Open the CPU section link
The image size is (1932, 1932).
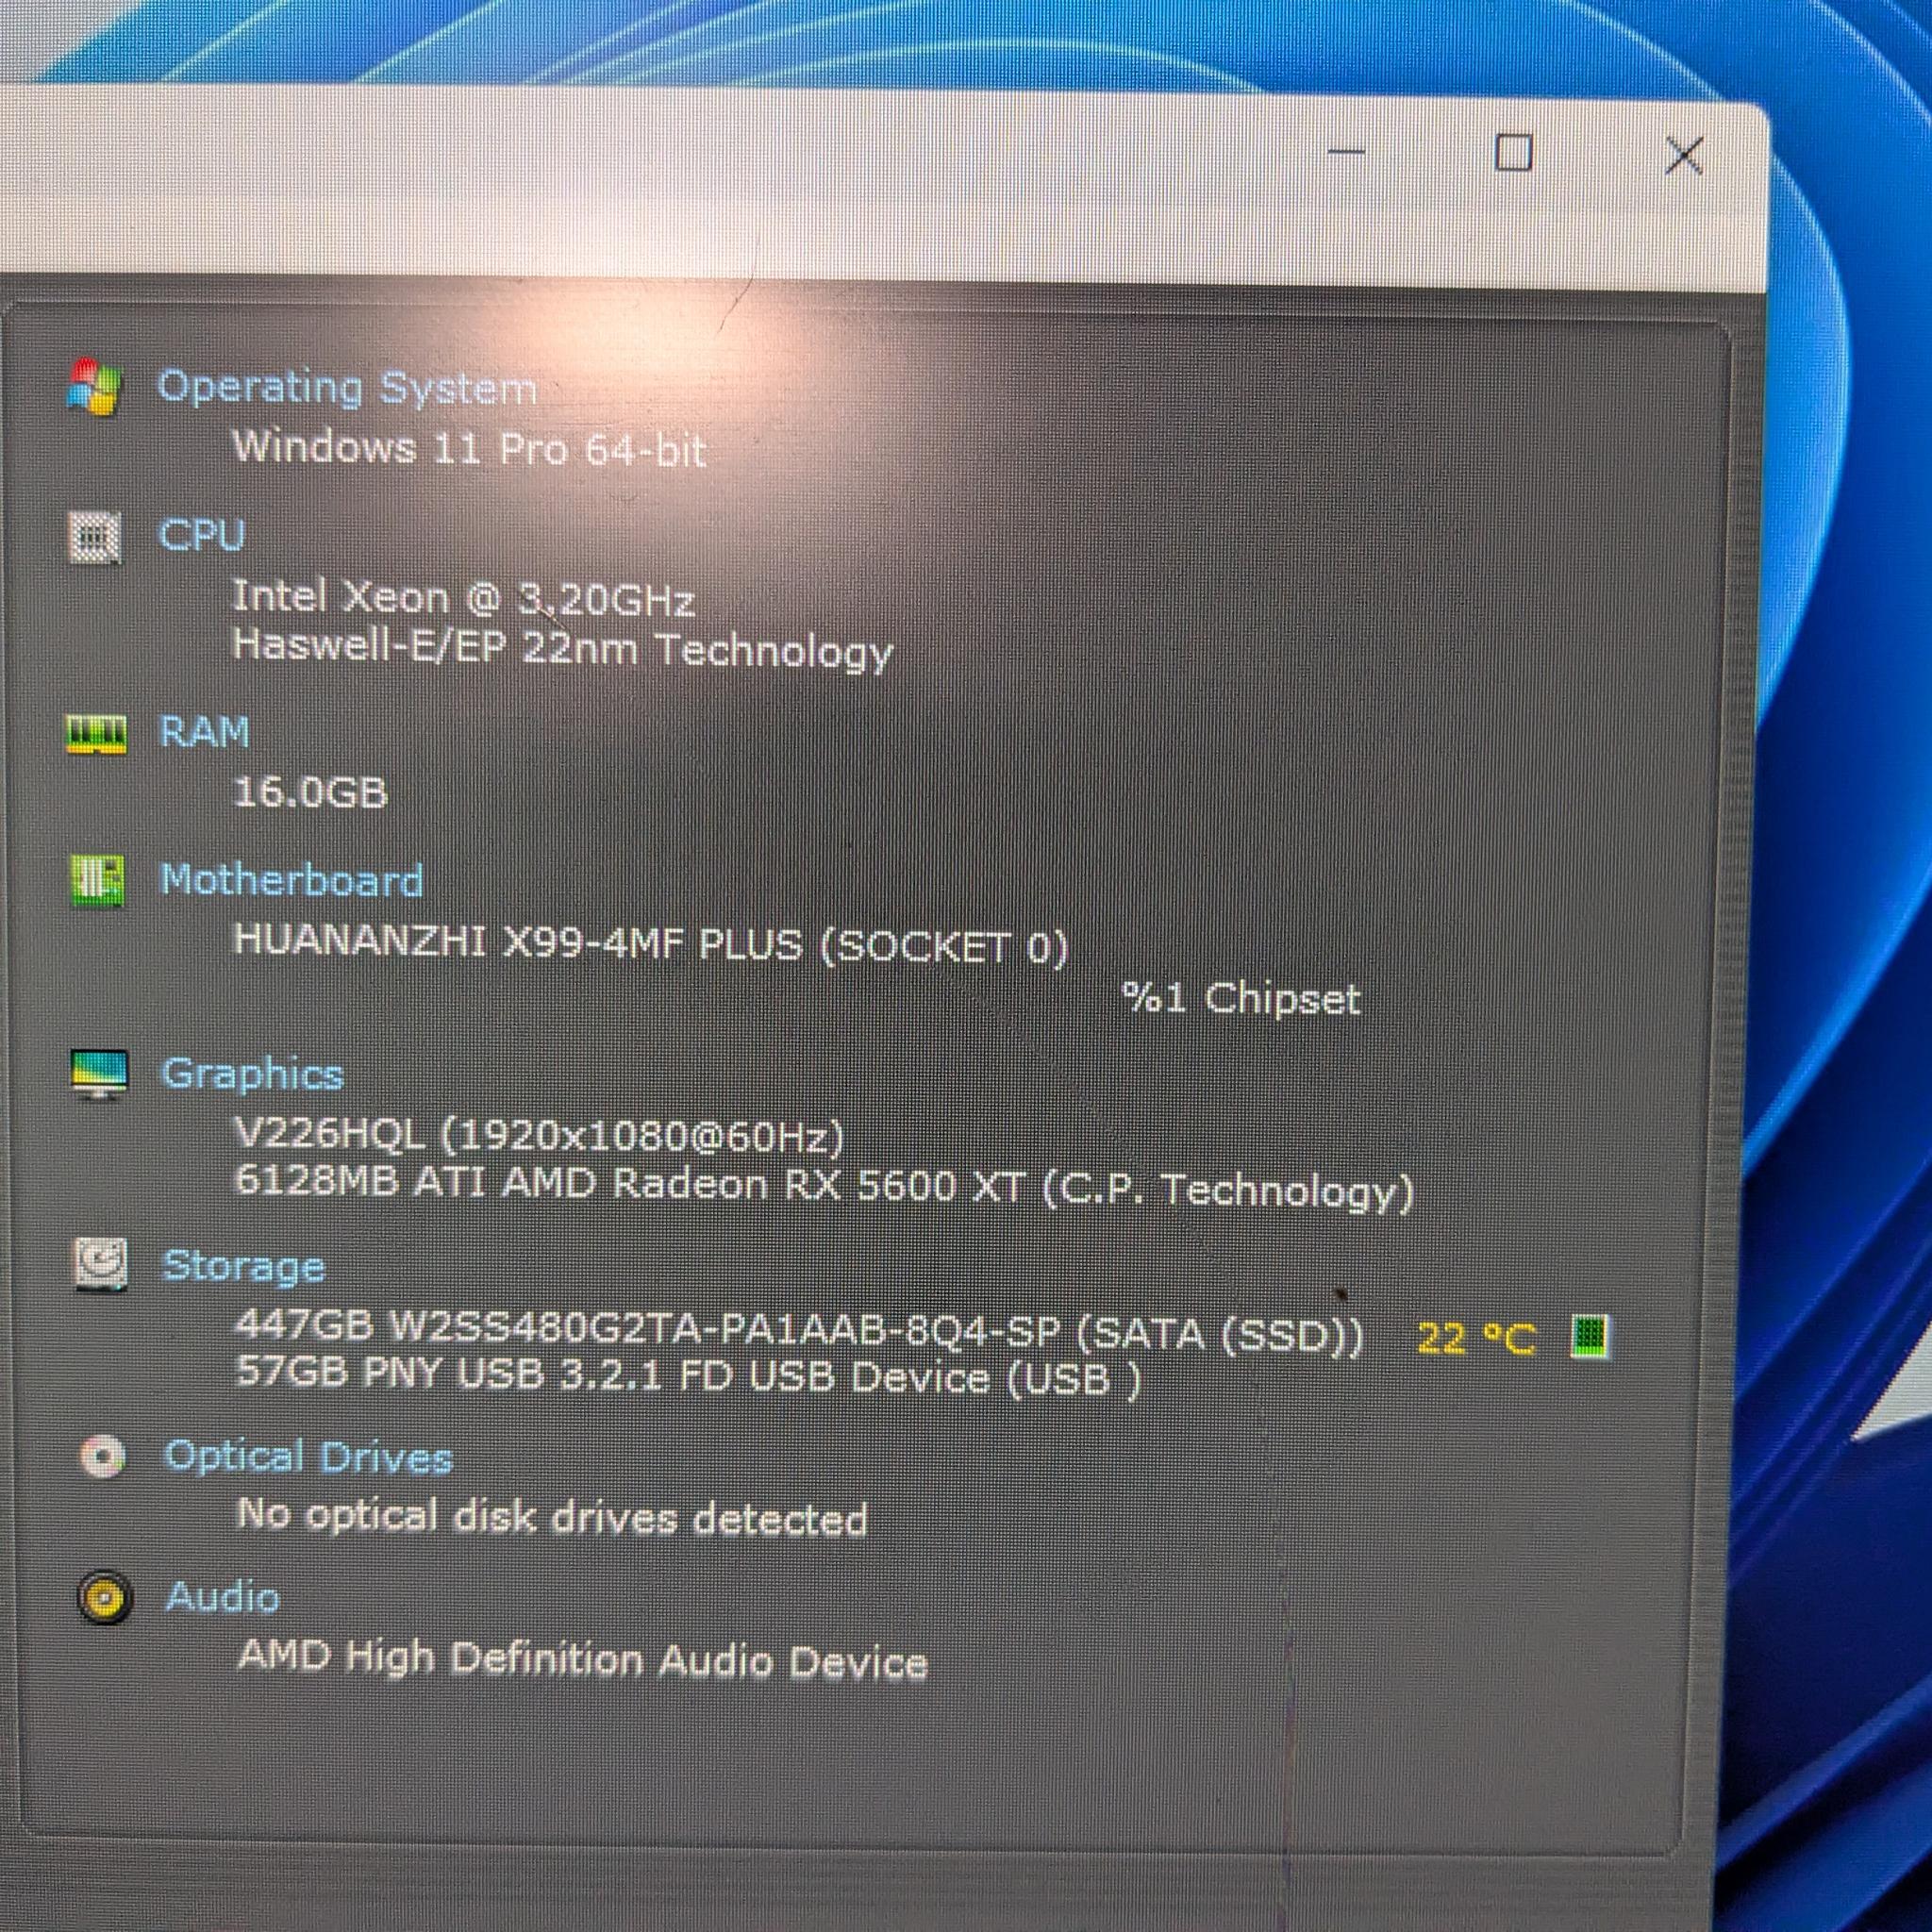click(201, 535)
